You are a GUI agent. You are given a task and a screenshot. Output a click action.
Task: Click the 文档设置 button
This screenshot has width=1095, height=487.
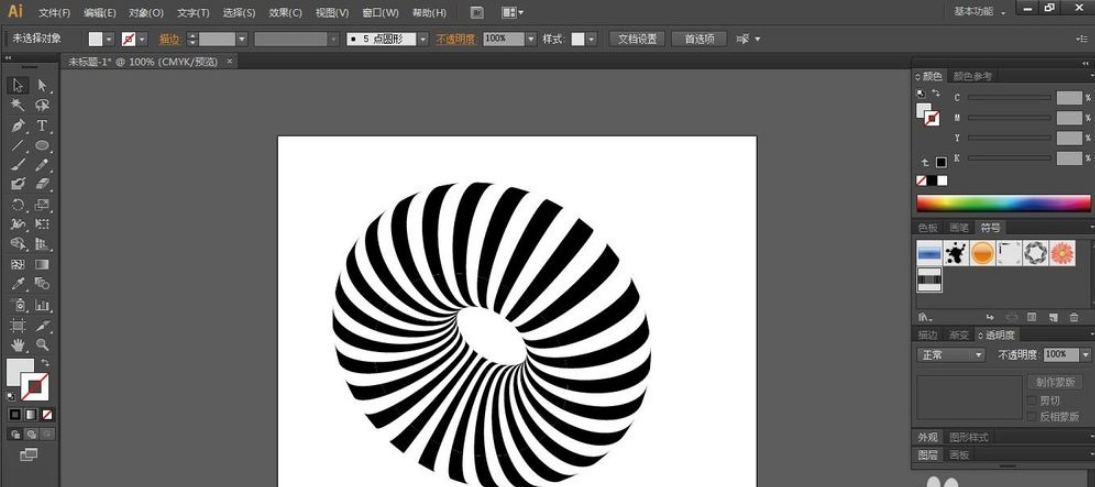point(637,39)
